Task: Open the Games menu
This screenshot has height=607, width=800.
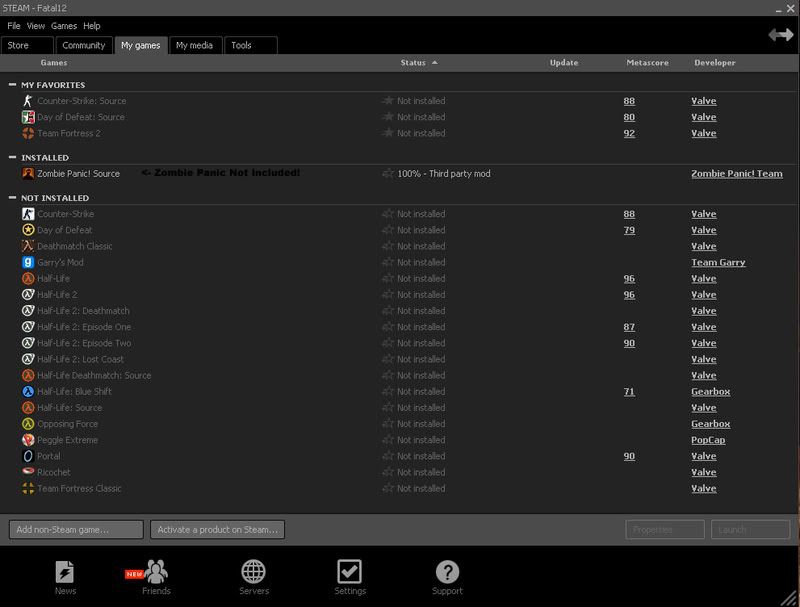Action: [x=63, y=26]
